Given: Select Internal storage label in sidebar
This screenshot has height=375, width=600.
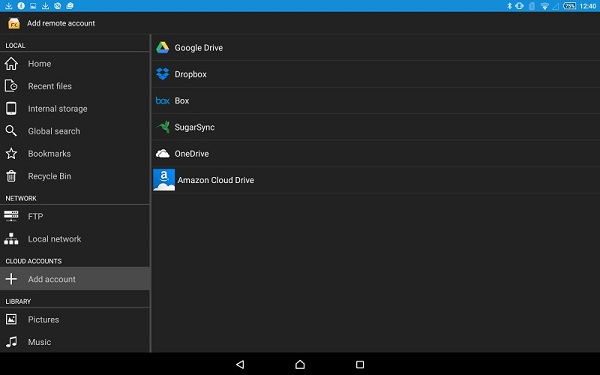Looking at the screenshot, I should pos(57,109).
